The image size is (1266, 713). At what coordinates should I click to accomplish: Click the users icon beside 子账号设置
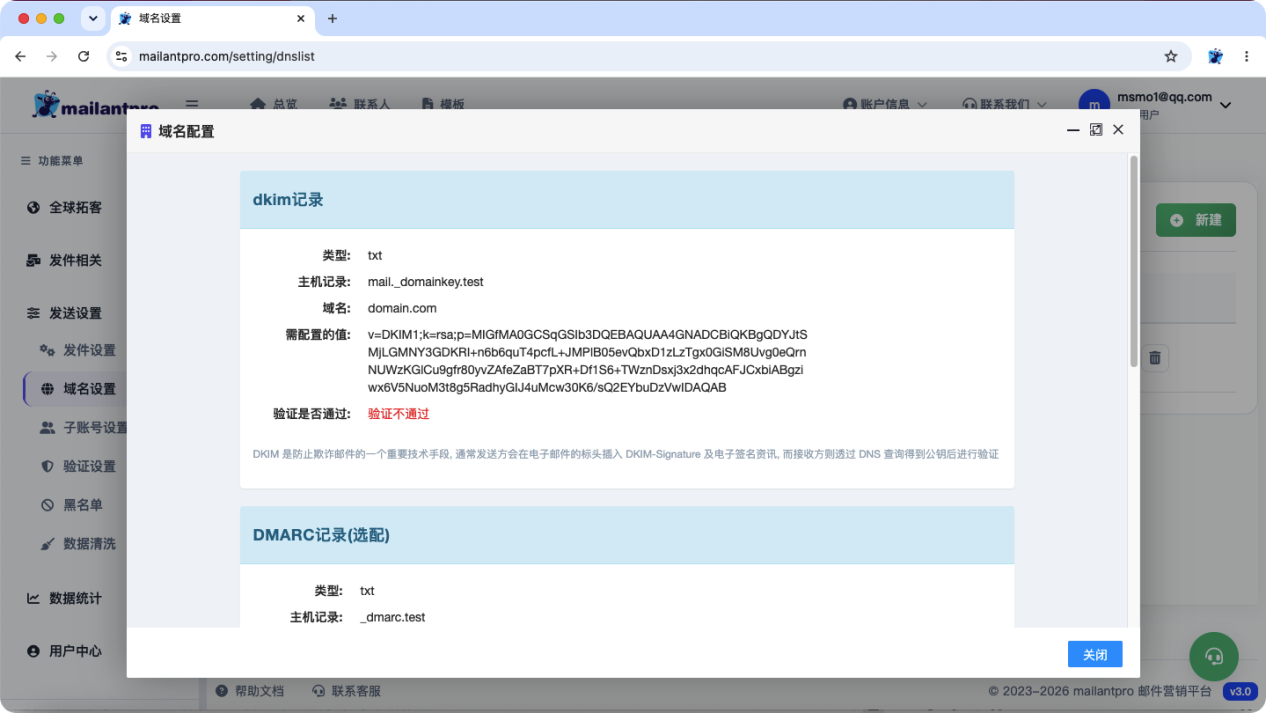tap(47, 428)
